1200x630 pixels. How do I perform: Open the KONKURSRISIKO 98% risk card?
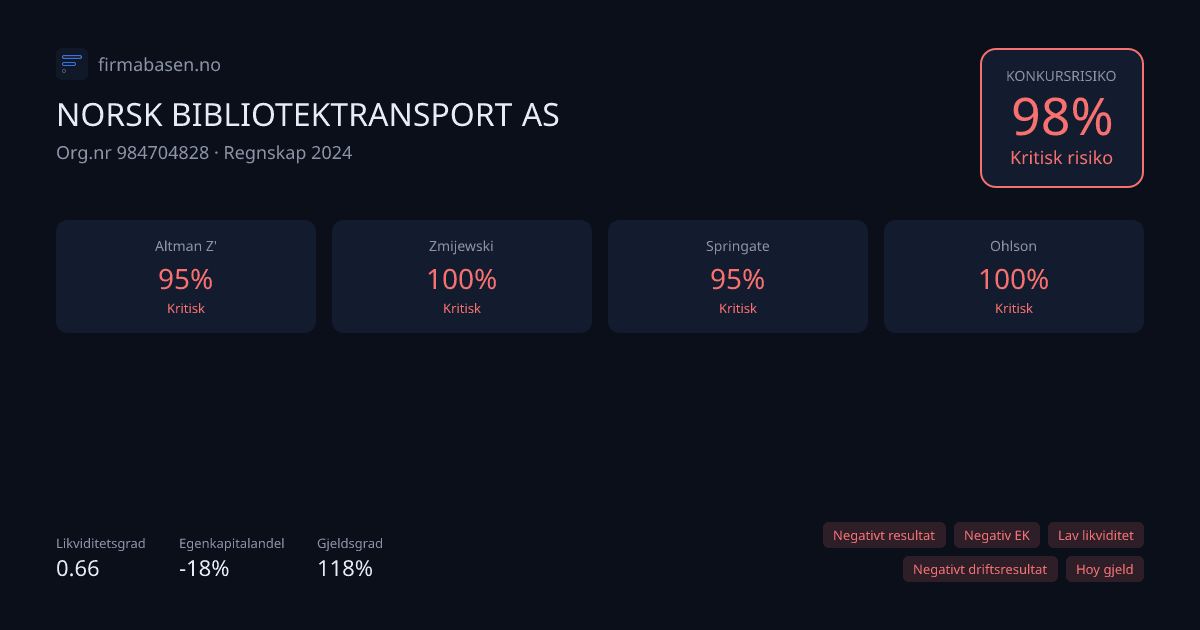(x=1062, y=117)
